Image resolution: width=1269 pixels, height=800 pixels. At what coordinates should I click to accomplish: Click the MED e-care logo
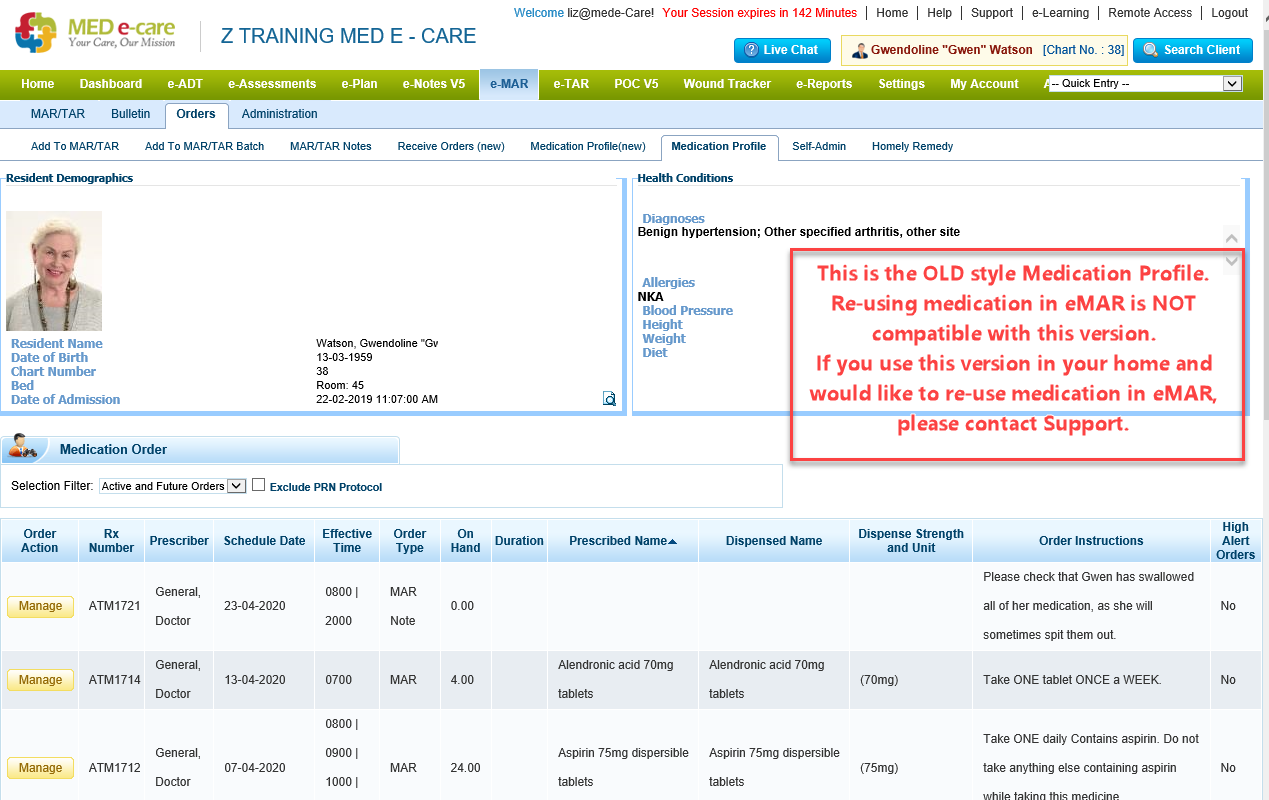[96, 34]
